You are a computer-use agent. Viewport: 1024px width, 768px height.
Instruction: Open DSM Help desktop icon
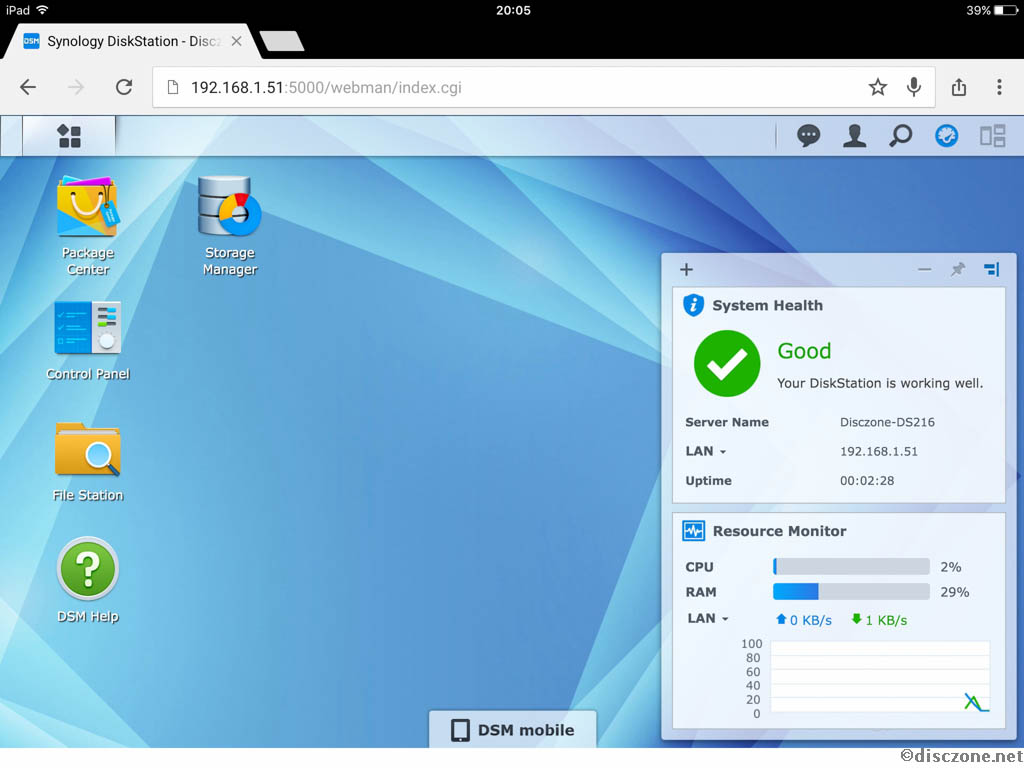point(88,580)
